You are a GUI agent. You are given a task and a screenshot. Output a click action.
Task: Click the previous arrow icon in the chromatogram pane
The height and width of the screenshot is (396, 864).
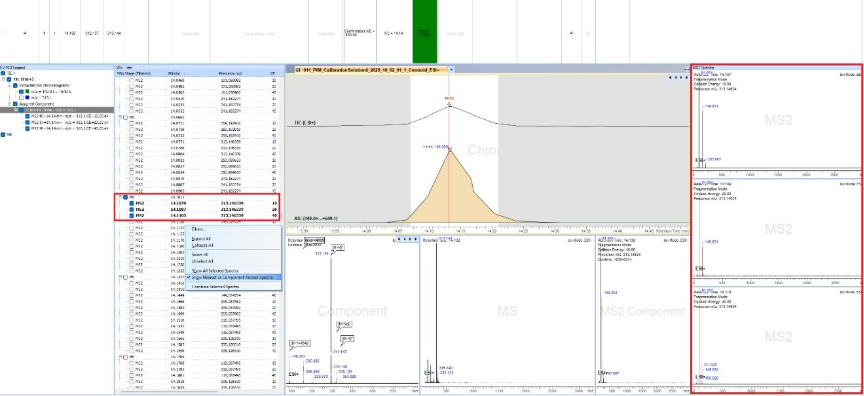pos(676,78)
